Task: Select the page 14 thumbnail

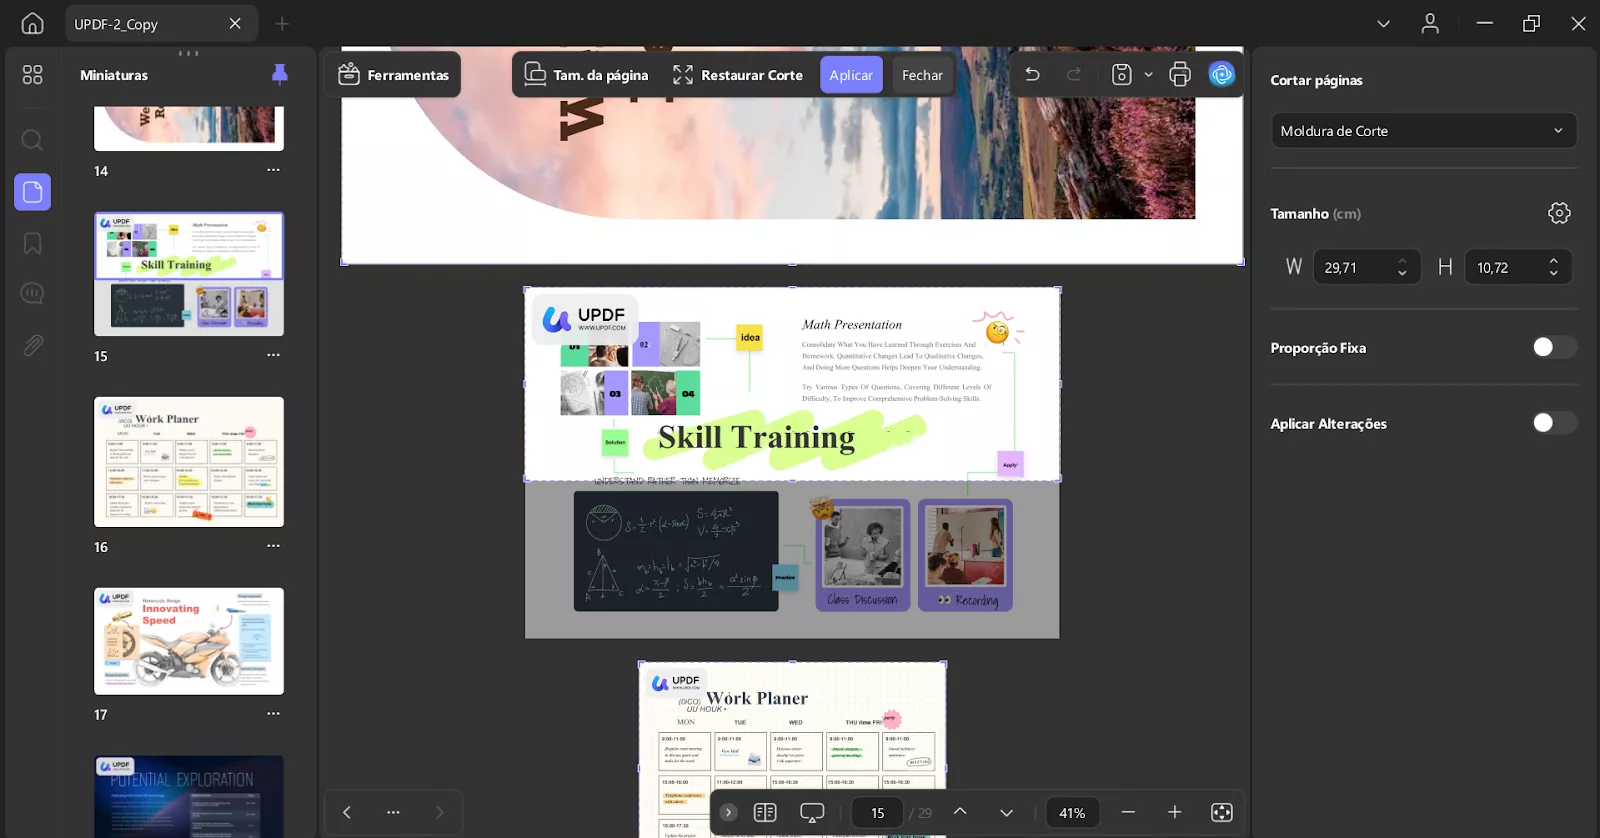Action: pyautogui.click(x=189, y=128)
